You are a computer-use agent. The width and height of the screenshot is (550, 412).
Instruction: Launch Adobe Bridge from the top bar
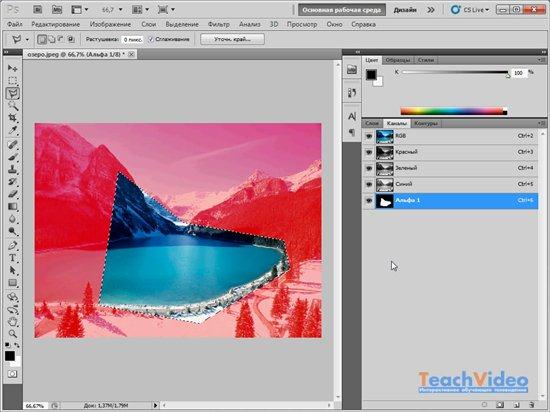click(x=38, y=9)
